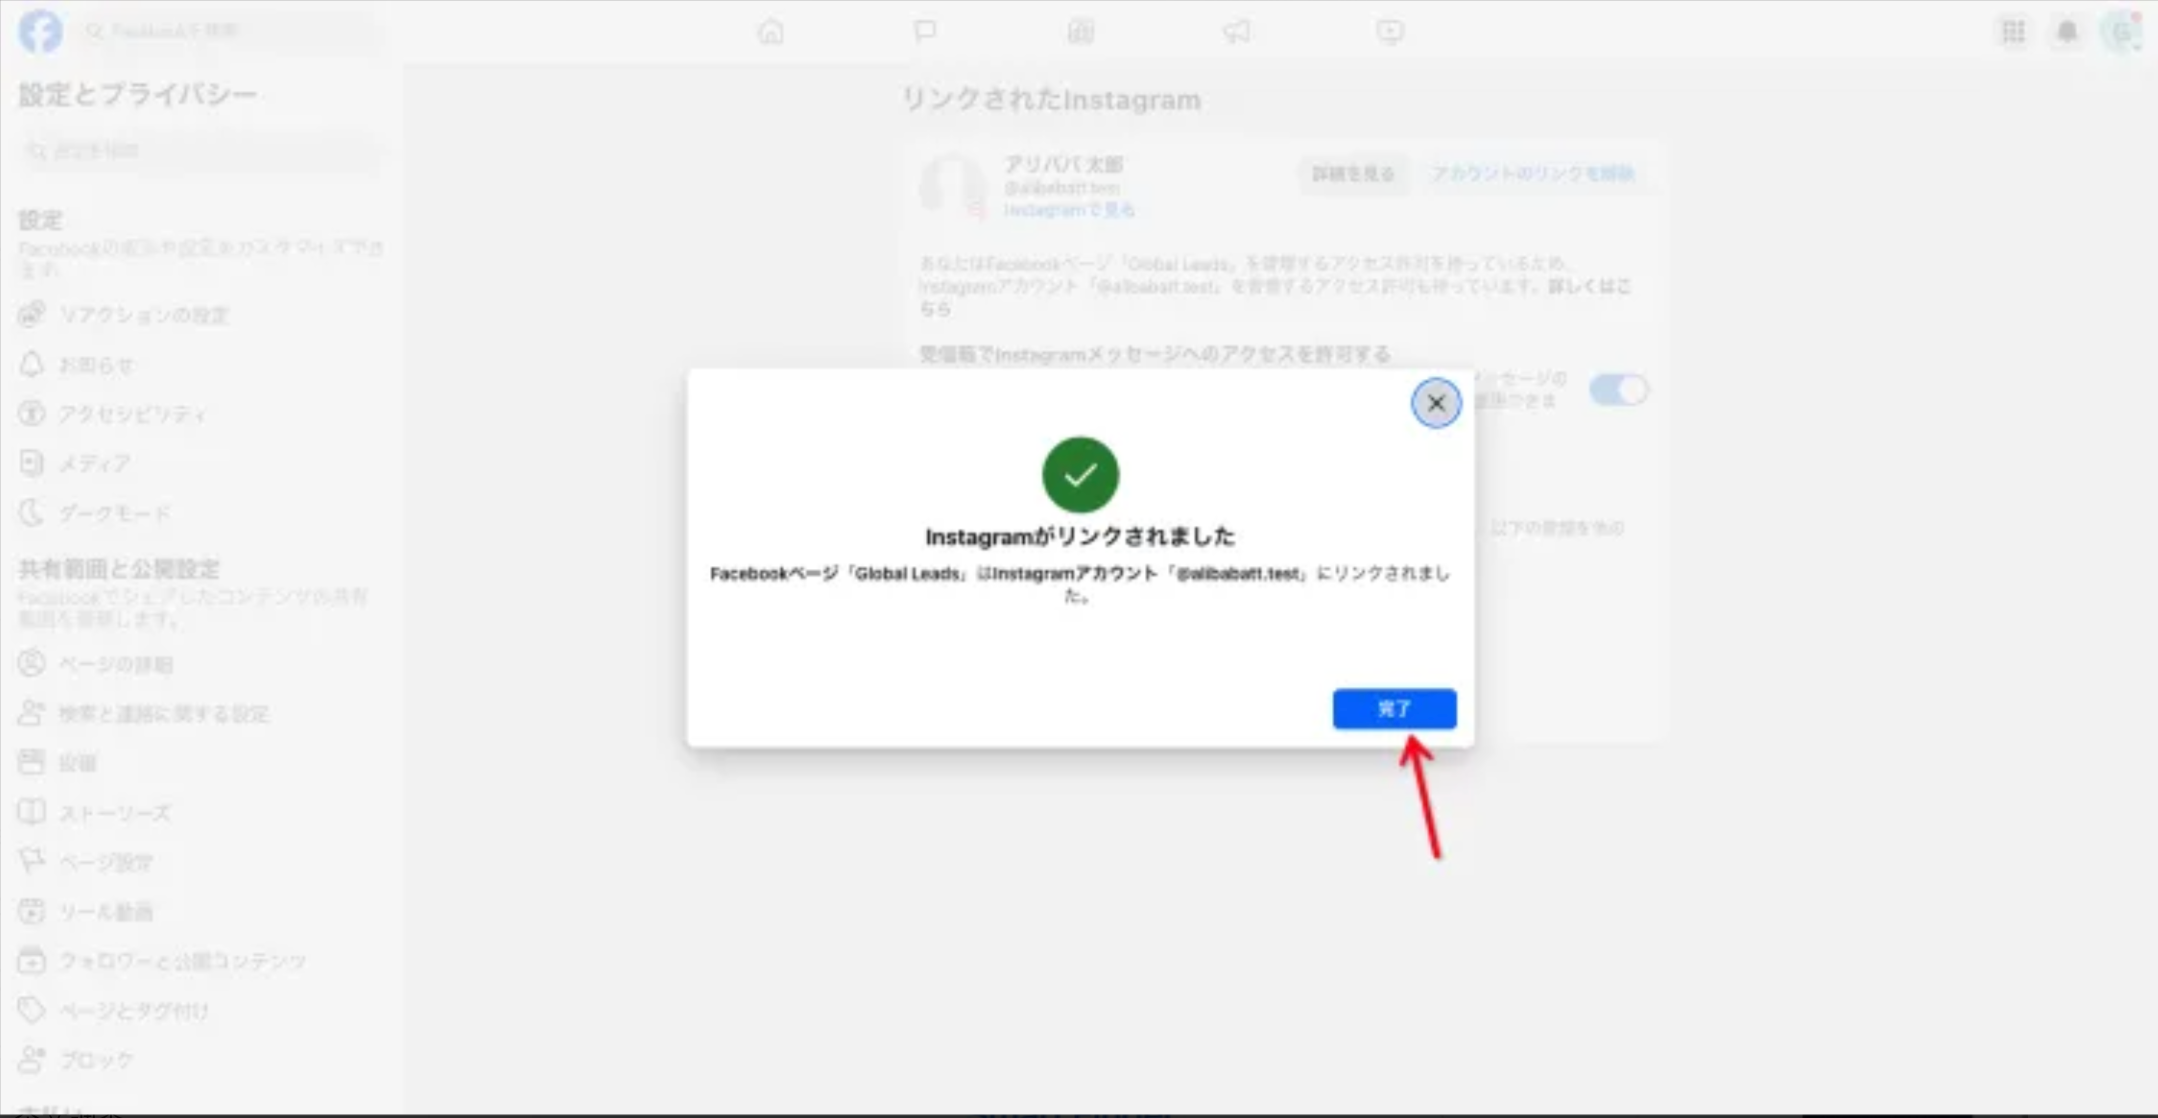Open the Pages flag icon in the top navigation
2158x1118 pixels.
[x=925, y=31]
